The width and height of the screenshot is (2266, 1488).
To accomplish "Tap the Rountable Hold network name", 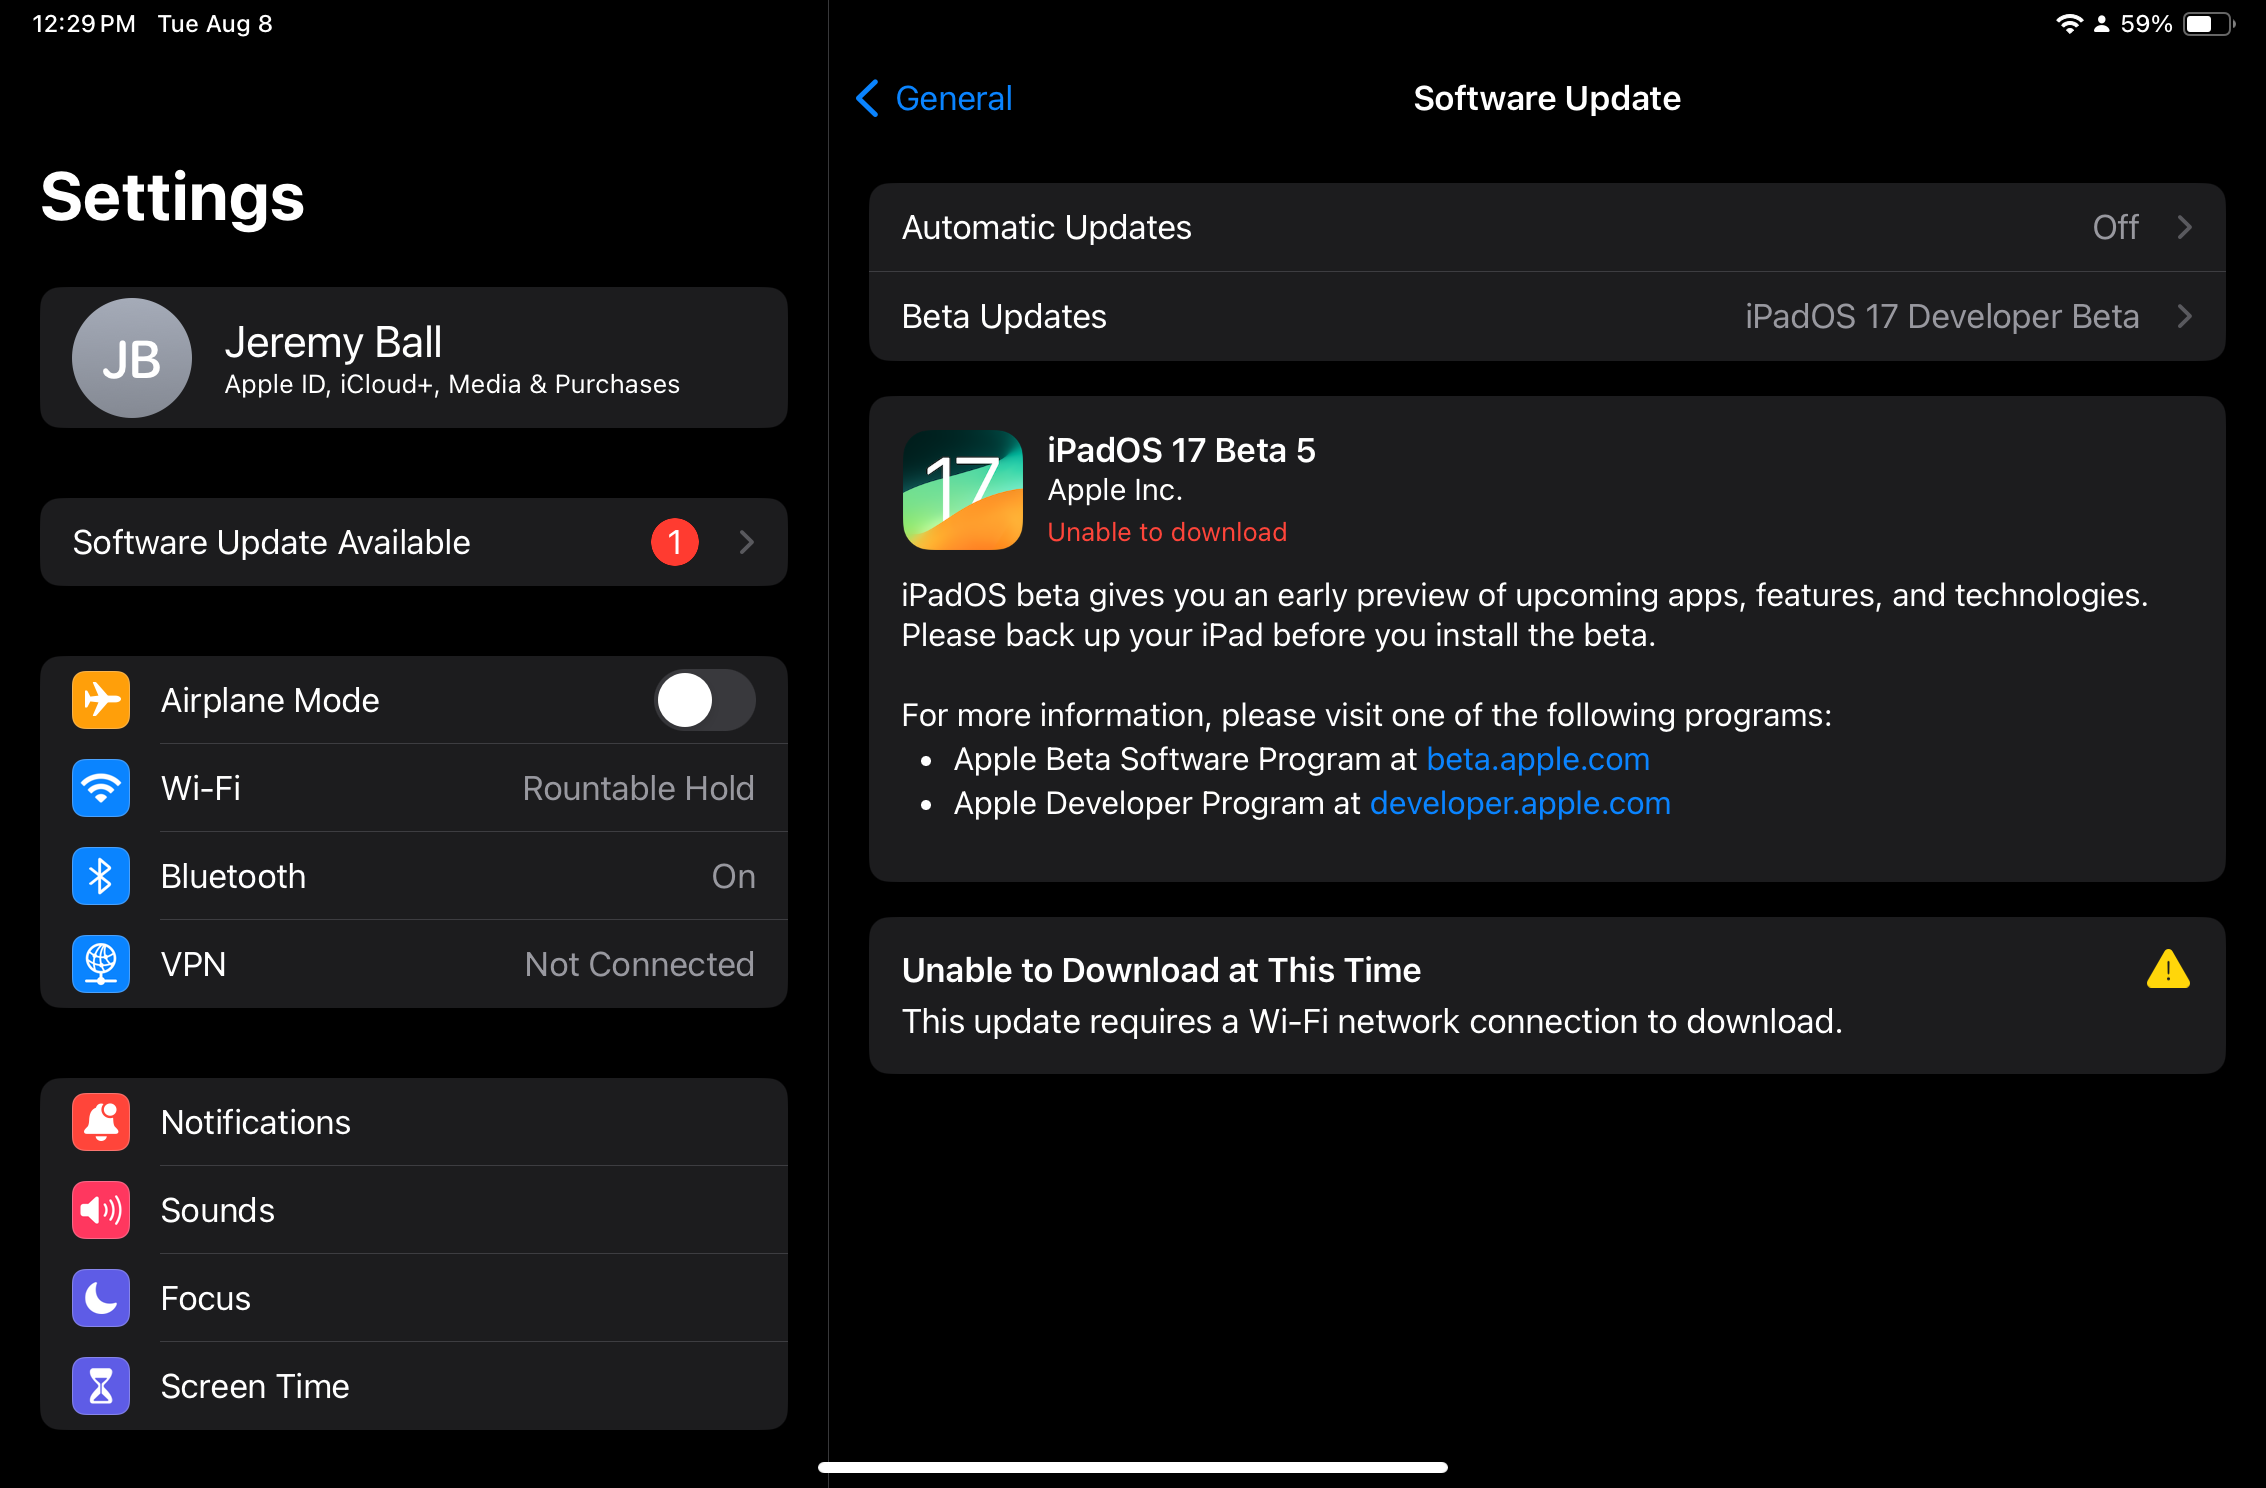I will [x=638, y=788].
